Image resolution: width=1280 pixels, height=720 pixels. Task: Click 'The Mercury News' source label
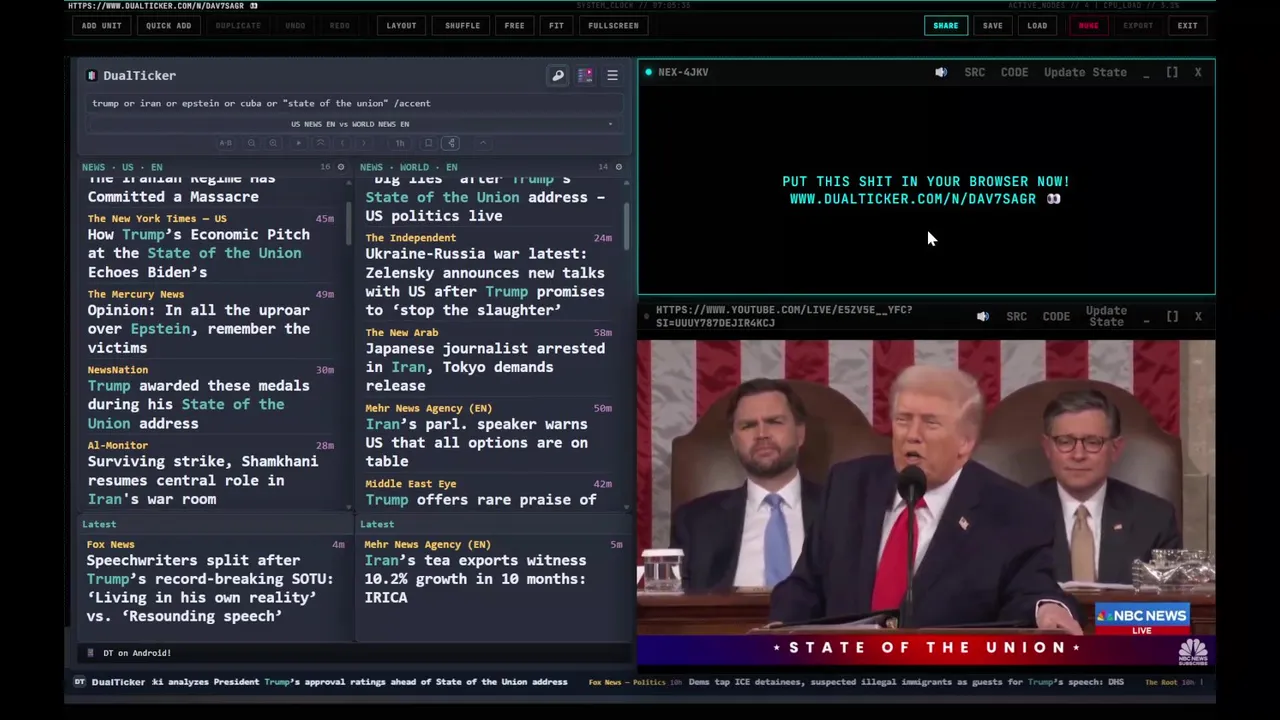(x=136, y=294)
